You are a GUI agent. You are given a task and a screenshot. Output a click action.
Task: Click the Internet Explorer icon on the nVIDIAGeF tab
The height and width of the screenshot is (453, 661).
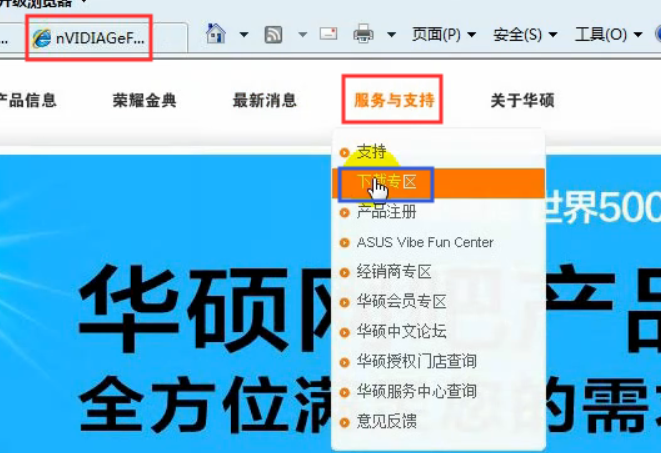[42, 38]
